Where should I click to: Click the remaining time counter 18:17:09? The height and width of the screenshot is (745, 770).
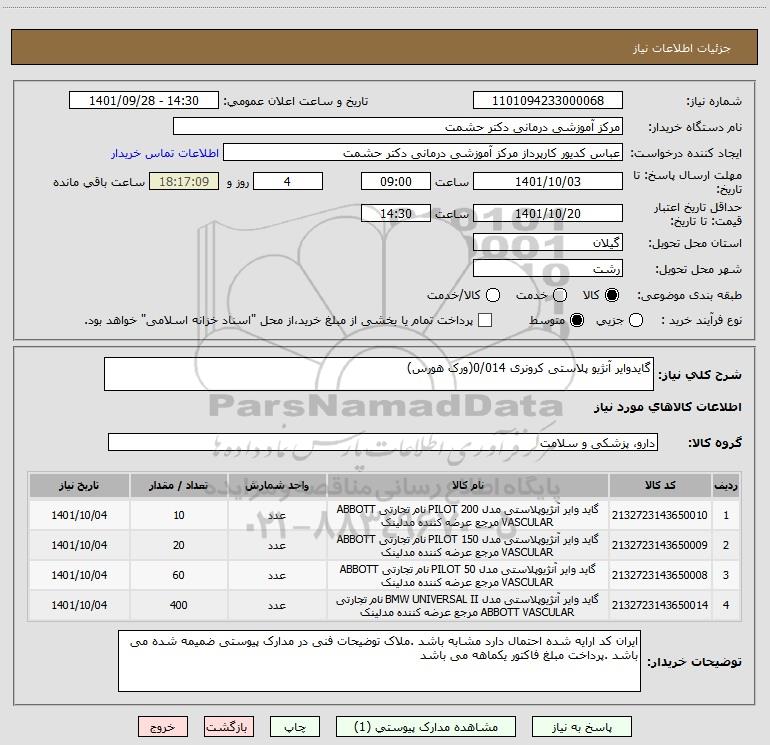[x=184, y=181]
